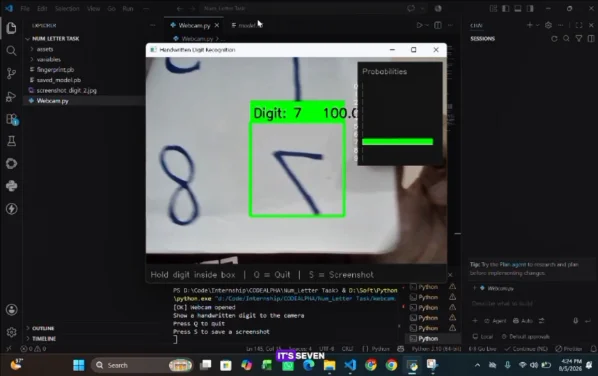This screenshot has width=598, height=376.
Task: Open the Edit menu
Action: 42,8
